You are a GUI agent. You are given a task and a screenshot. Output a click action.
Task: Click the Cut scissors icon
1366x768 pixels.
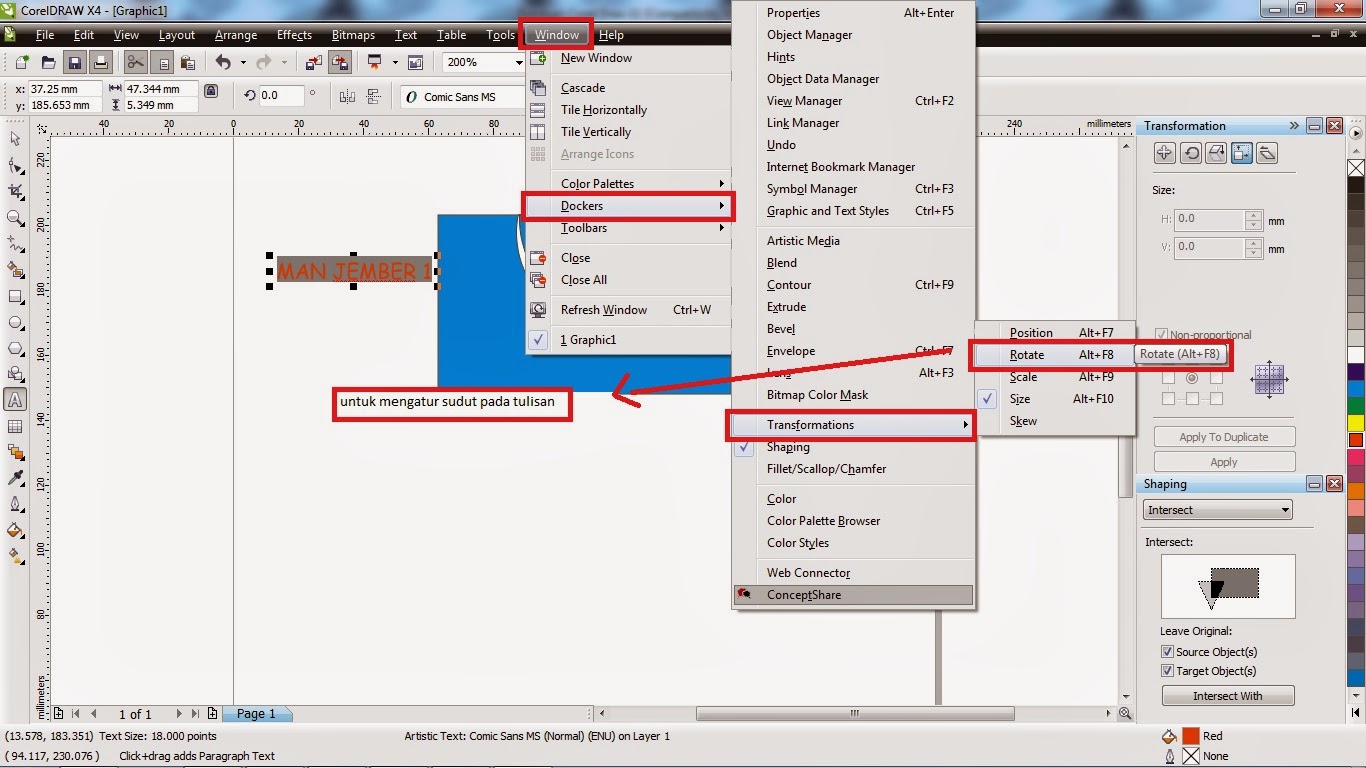[136, 62]
